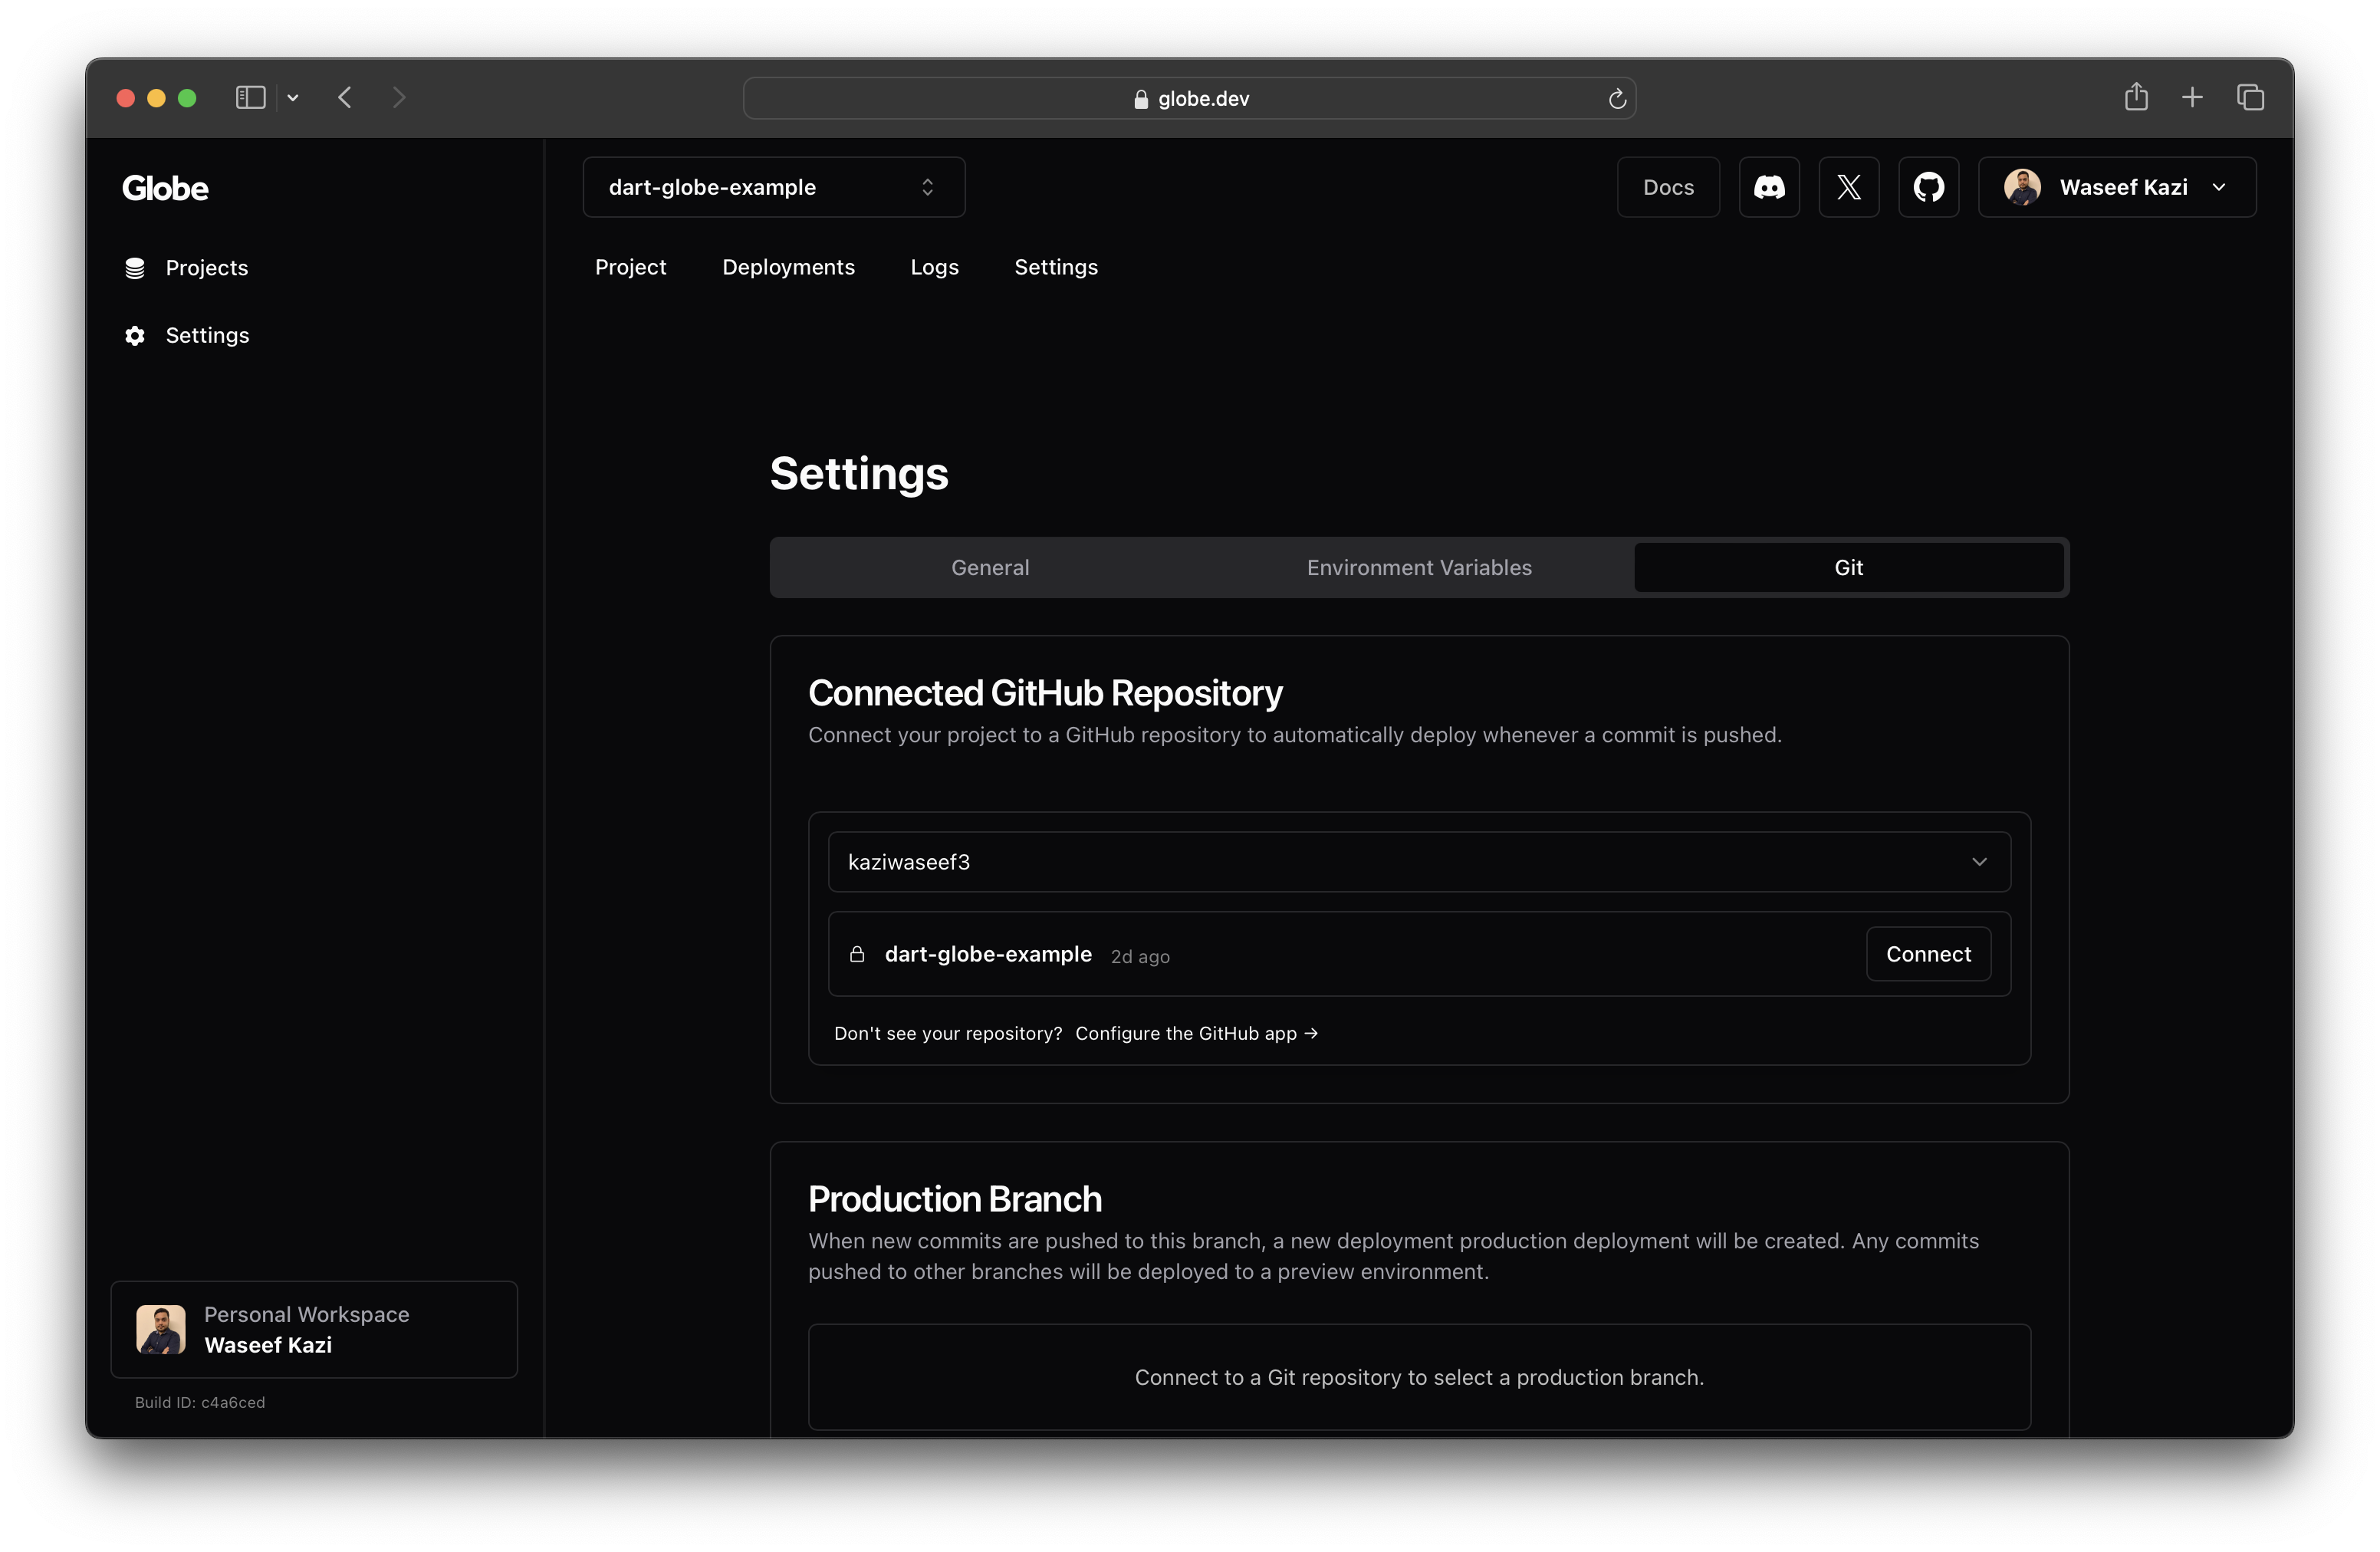Viewport: 2380px width, 1552px height.
Task: Connect the dart-globe-example repository
Action: (x=1927, y=954)
